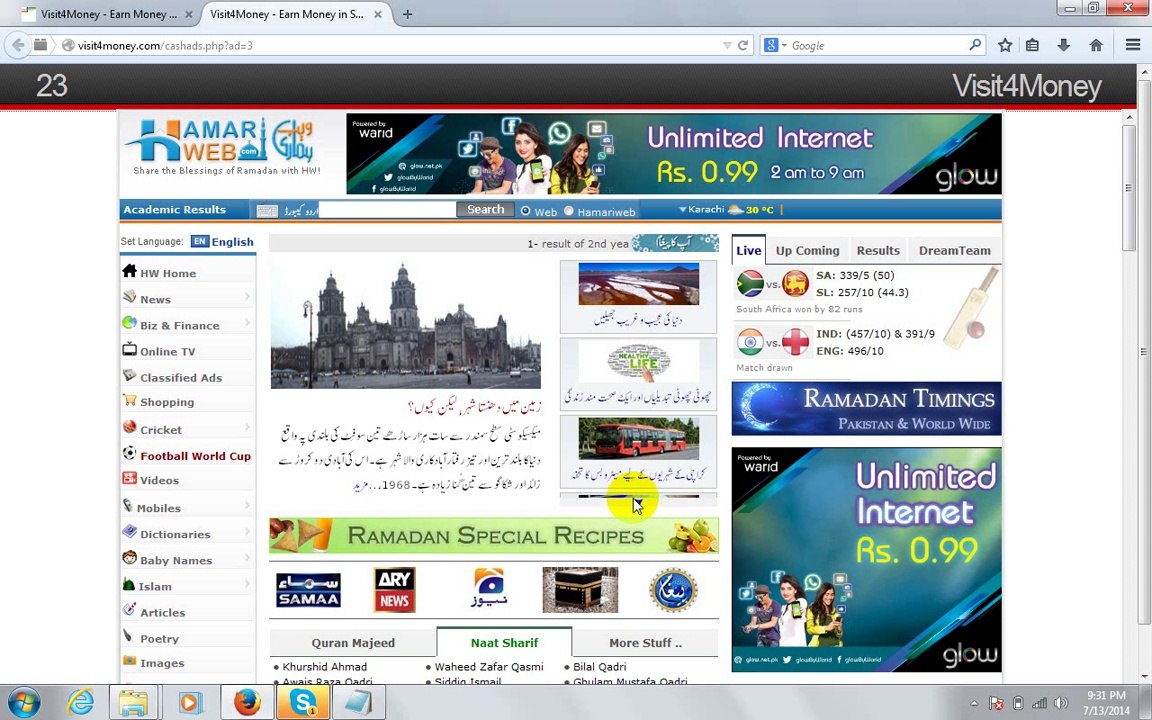
Task: Expand the Biz & Finance submenu
Action: tap(247, 323)
